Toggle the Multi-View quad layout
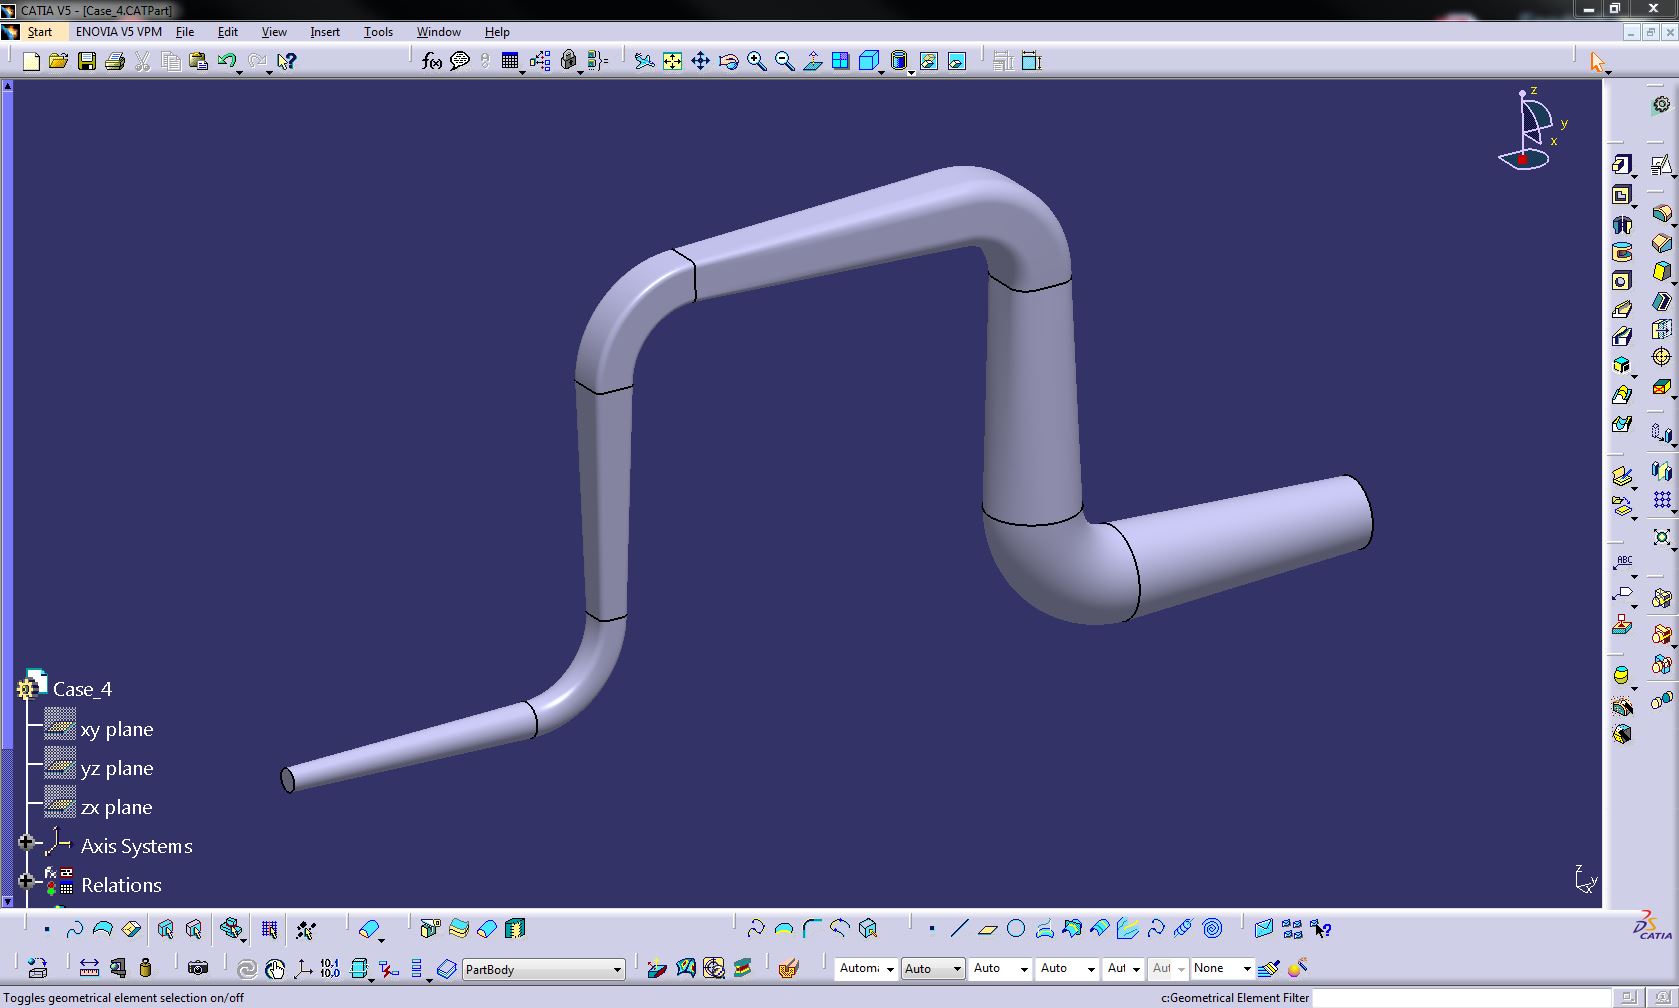 click(841, 62)
